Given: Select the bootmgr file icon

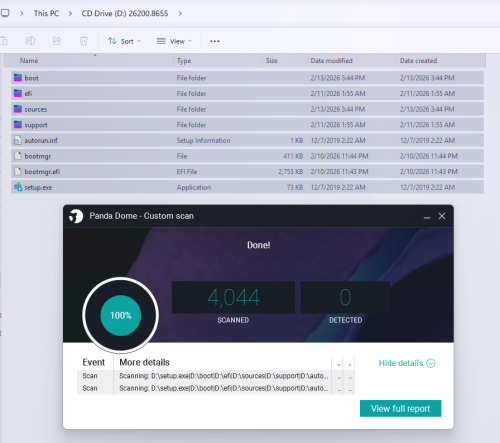Looking at the screenshot, I should point(17,156).
